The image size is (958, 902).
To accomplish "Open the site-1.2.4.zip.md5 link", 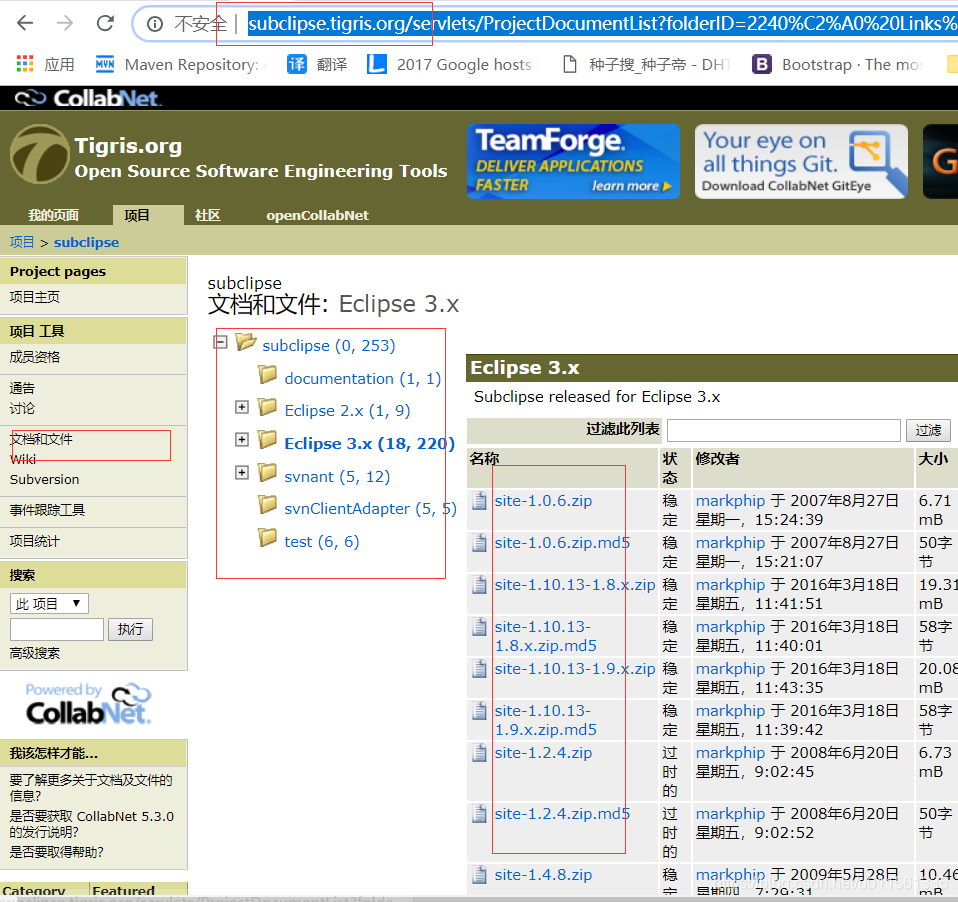I will [x=562, y=814].
